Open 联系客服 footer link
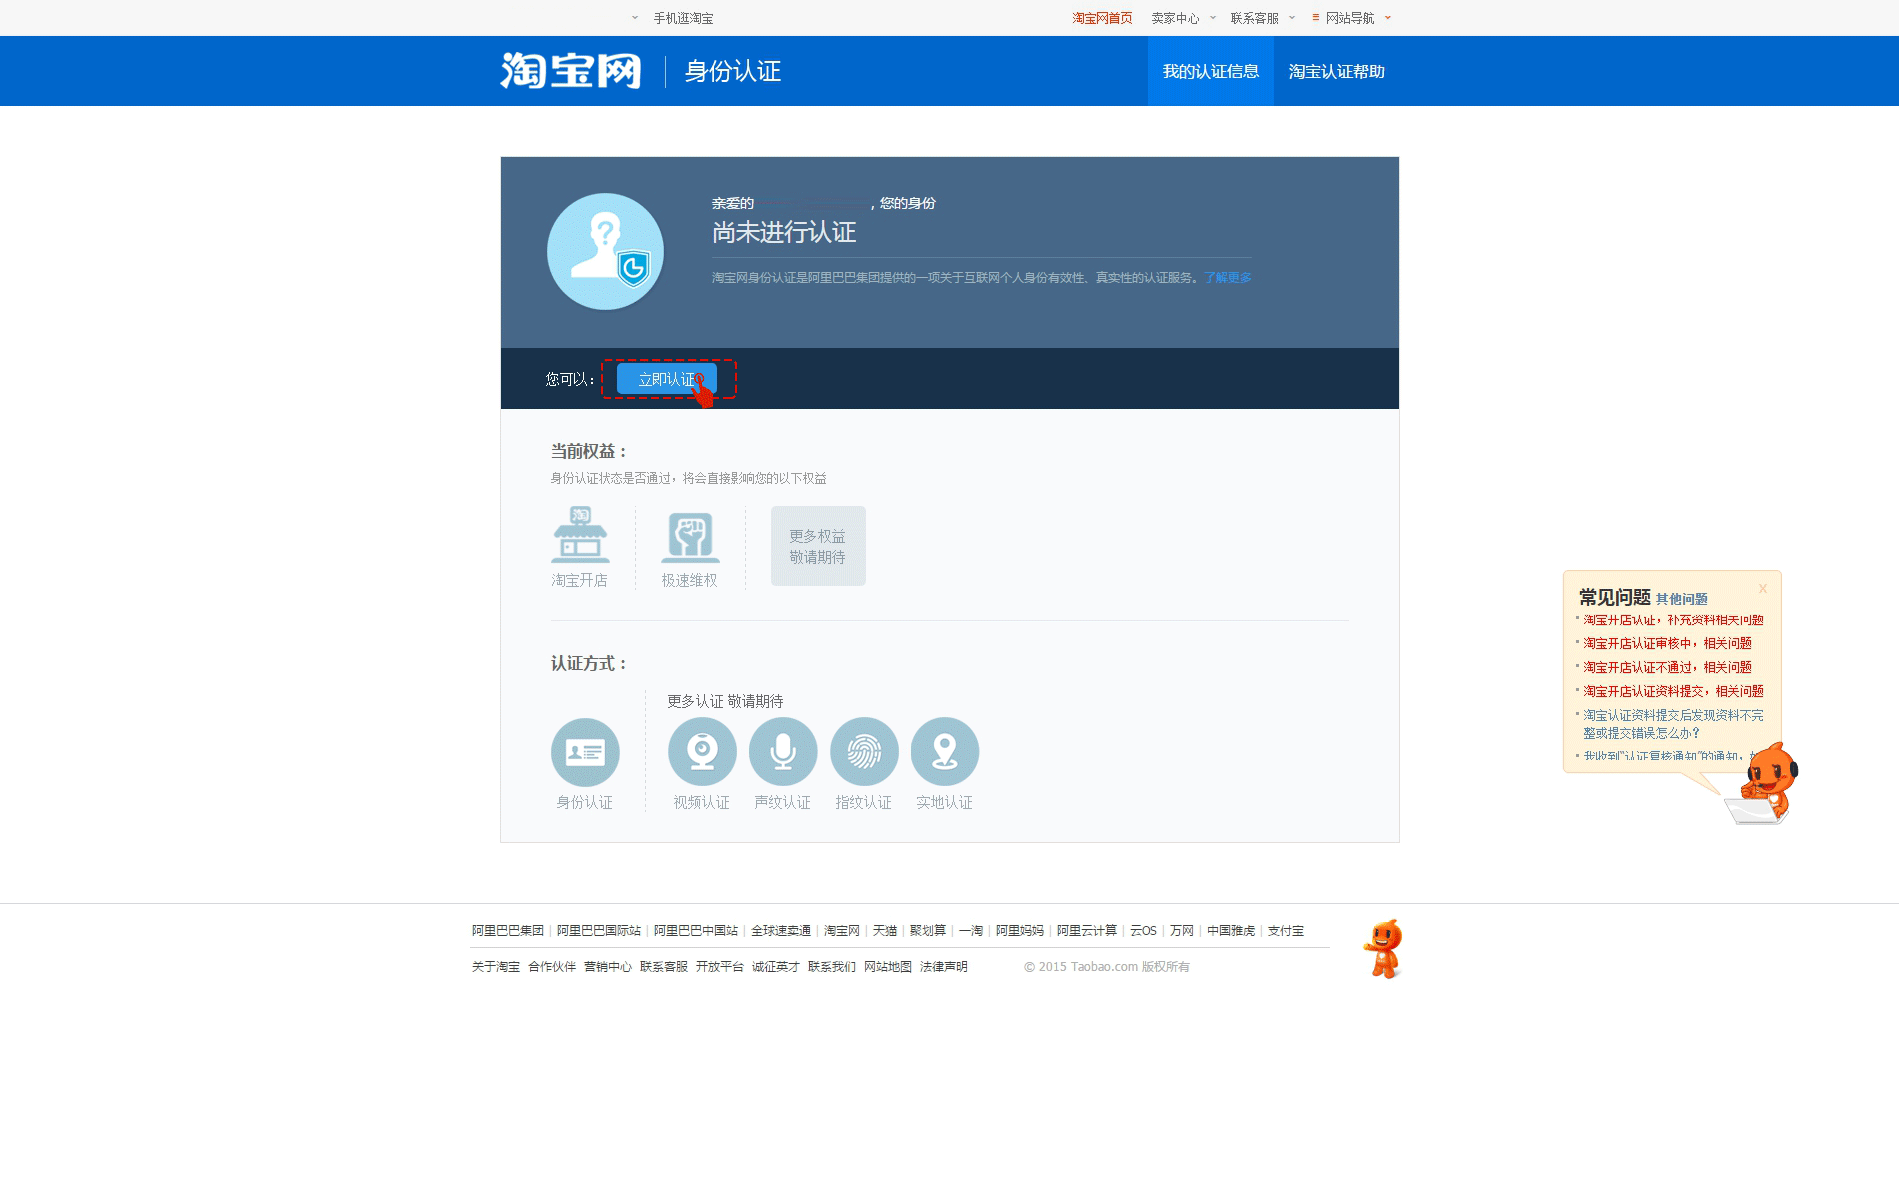The width and height of the screenshot is (1899, 1182). [664, 966]
